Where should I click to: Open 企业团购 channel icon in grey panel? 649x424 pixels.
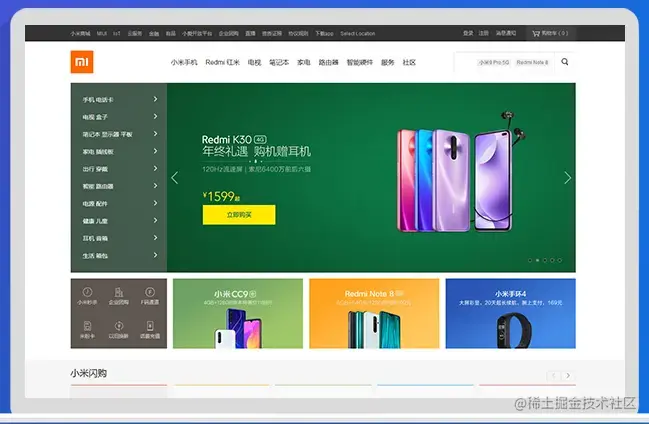tap(119, 296)
